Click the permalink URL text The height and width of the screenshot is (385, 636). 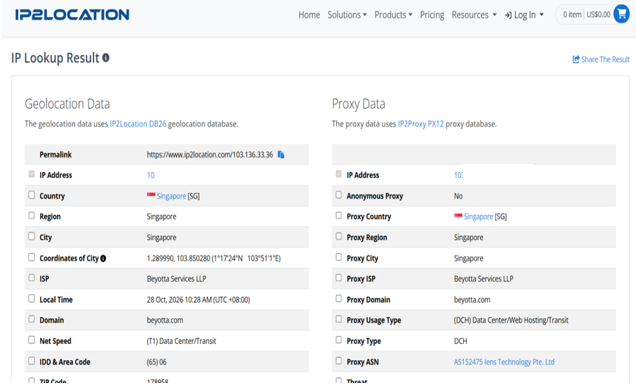point(210,155)
